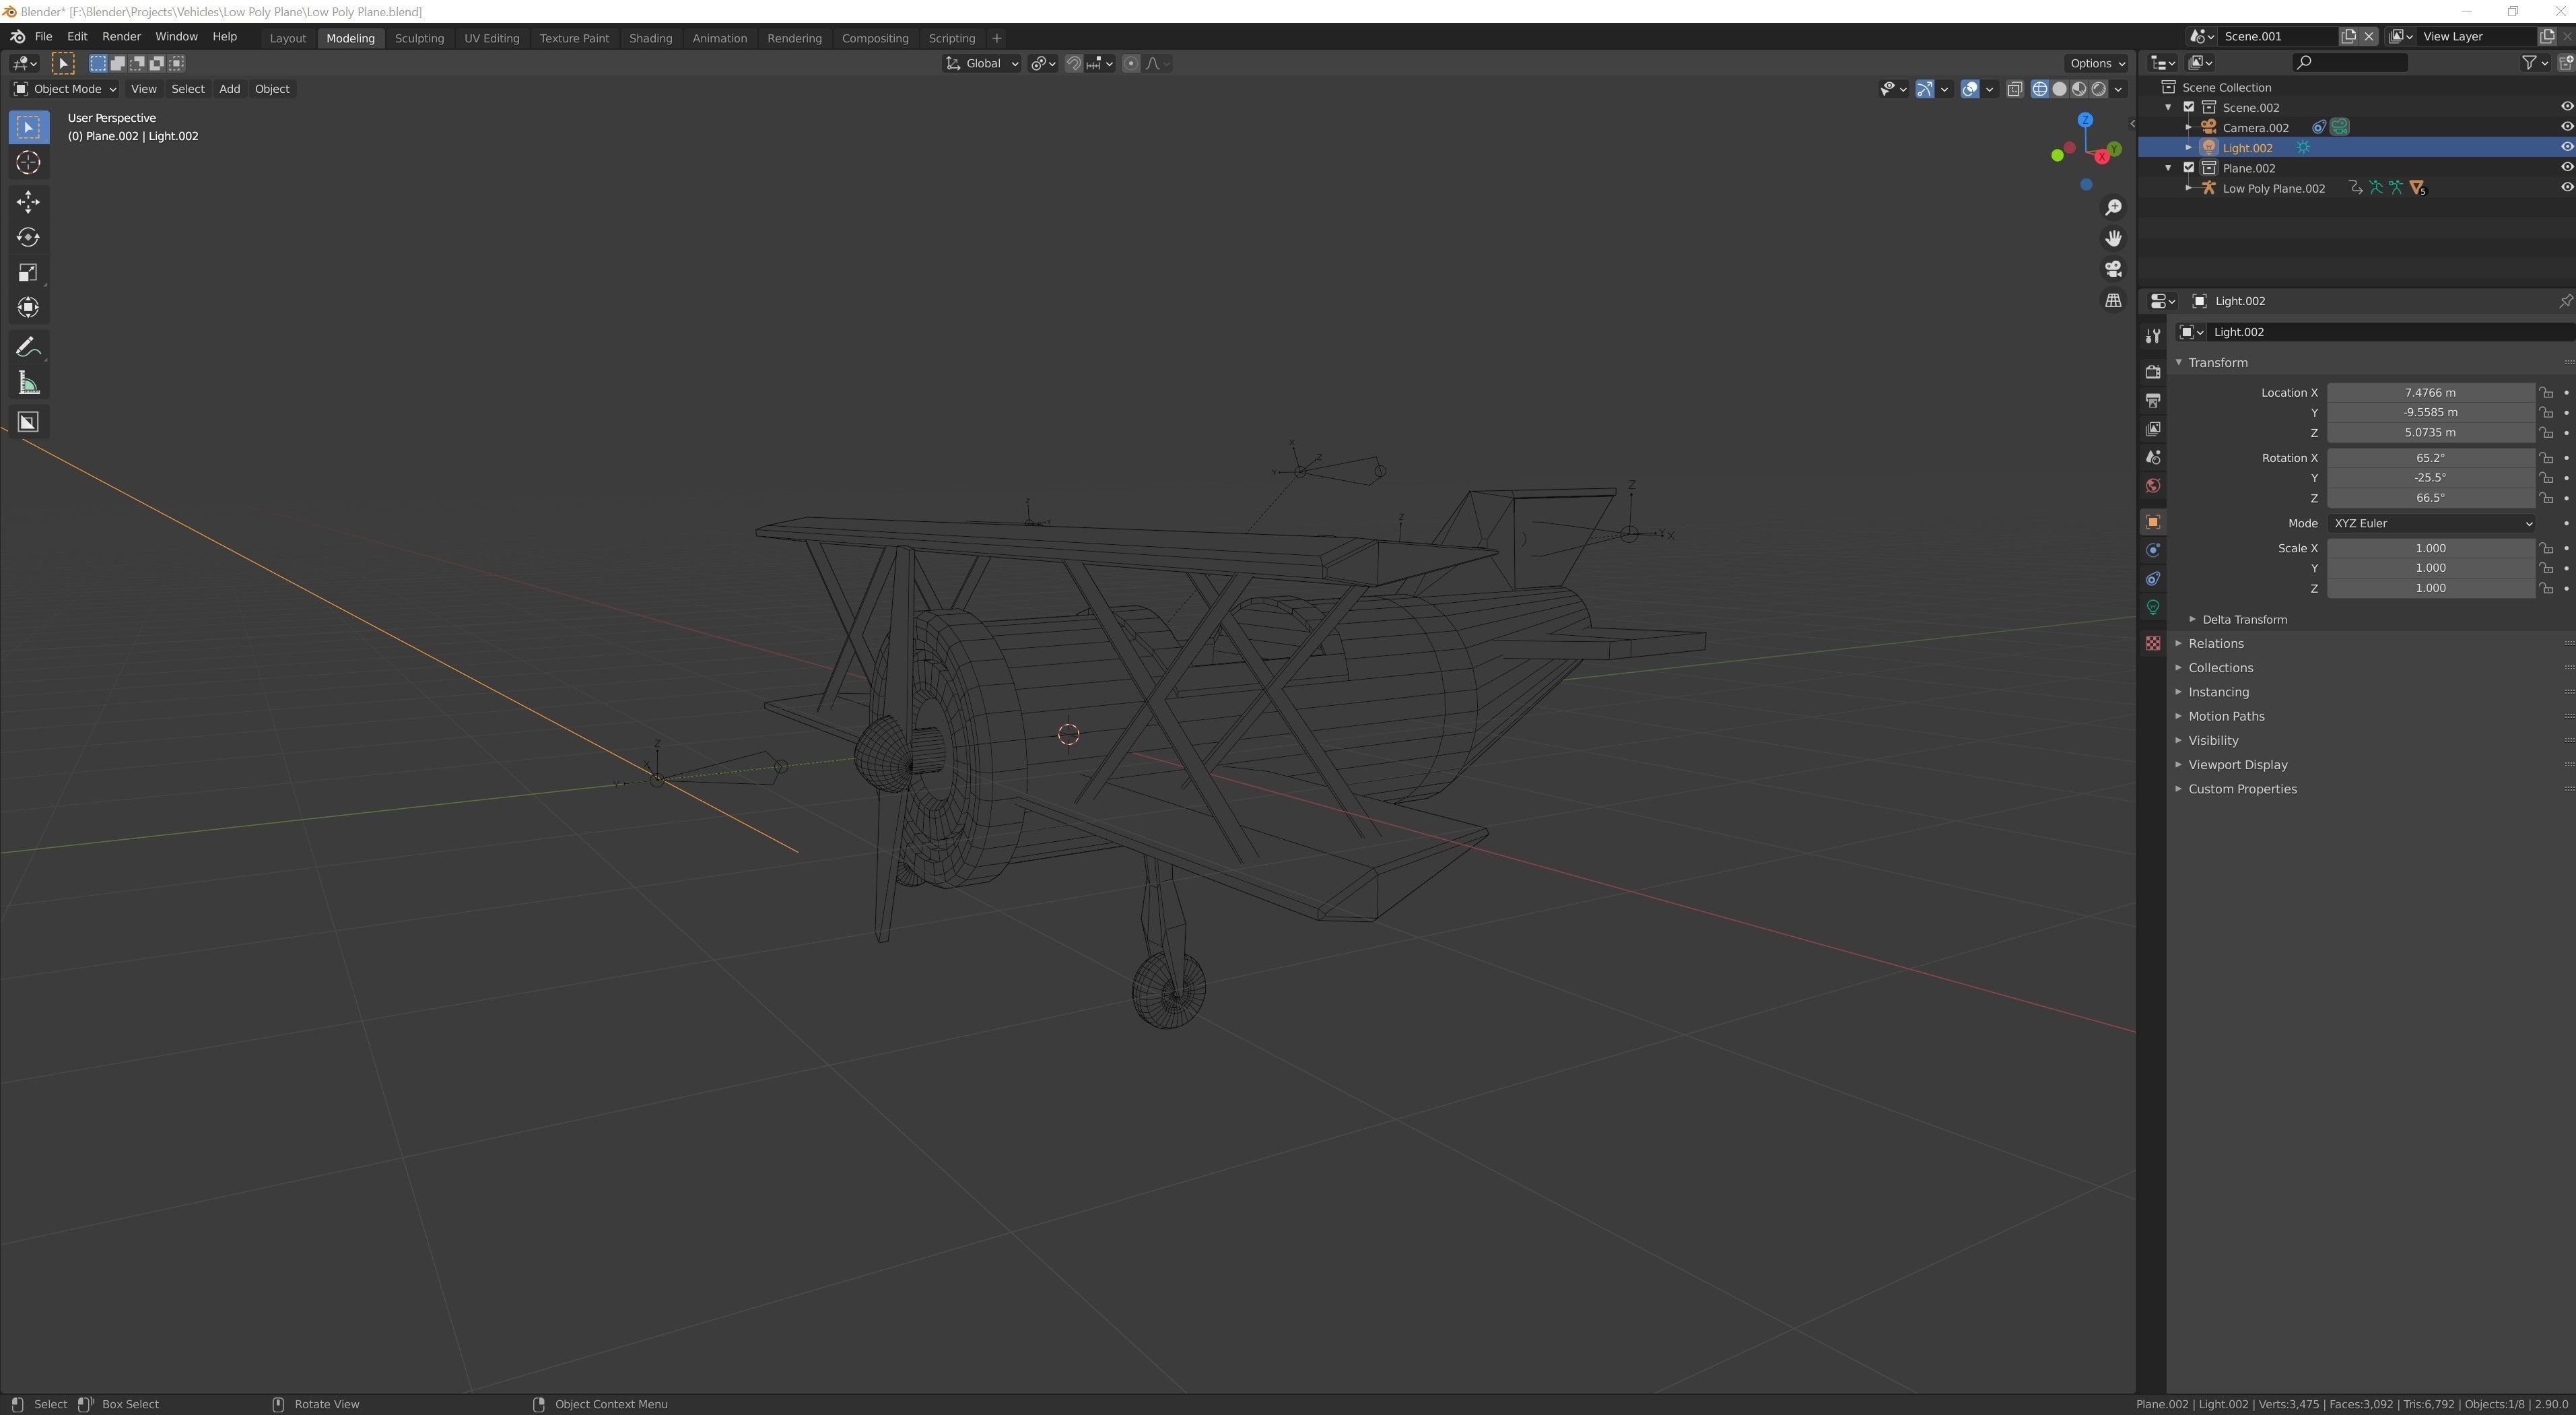Image resolution: width=2576 pixels, height=1415 pixels.
Task: Activate the Move tool
Action: [28, 201]
